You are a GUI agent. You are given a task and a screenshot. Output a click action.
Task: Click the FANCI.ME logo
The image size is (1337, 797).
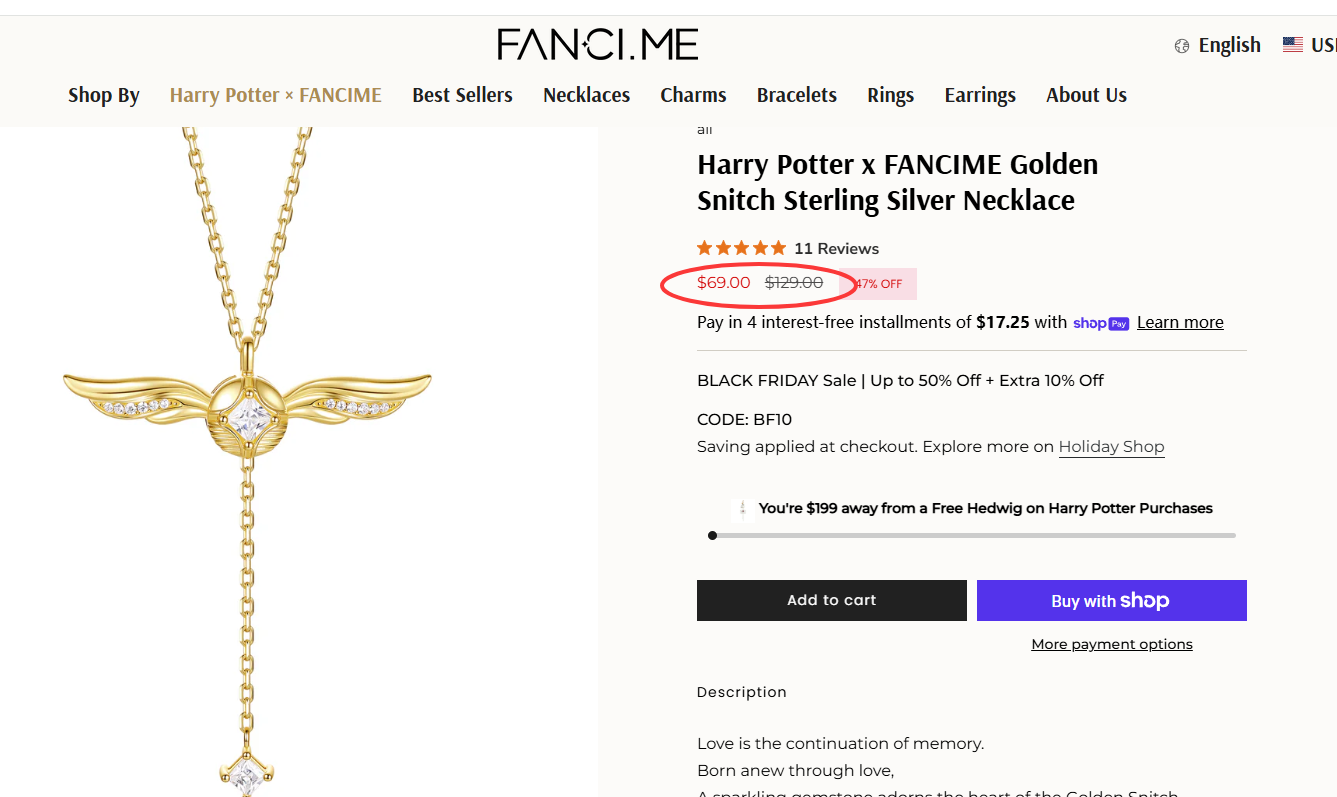(x=597, y=44)
